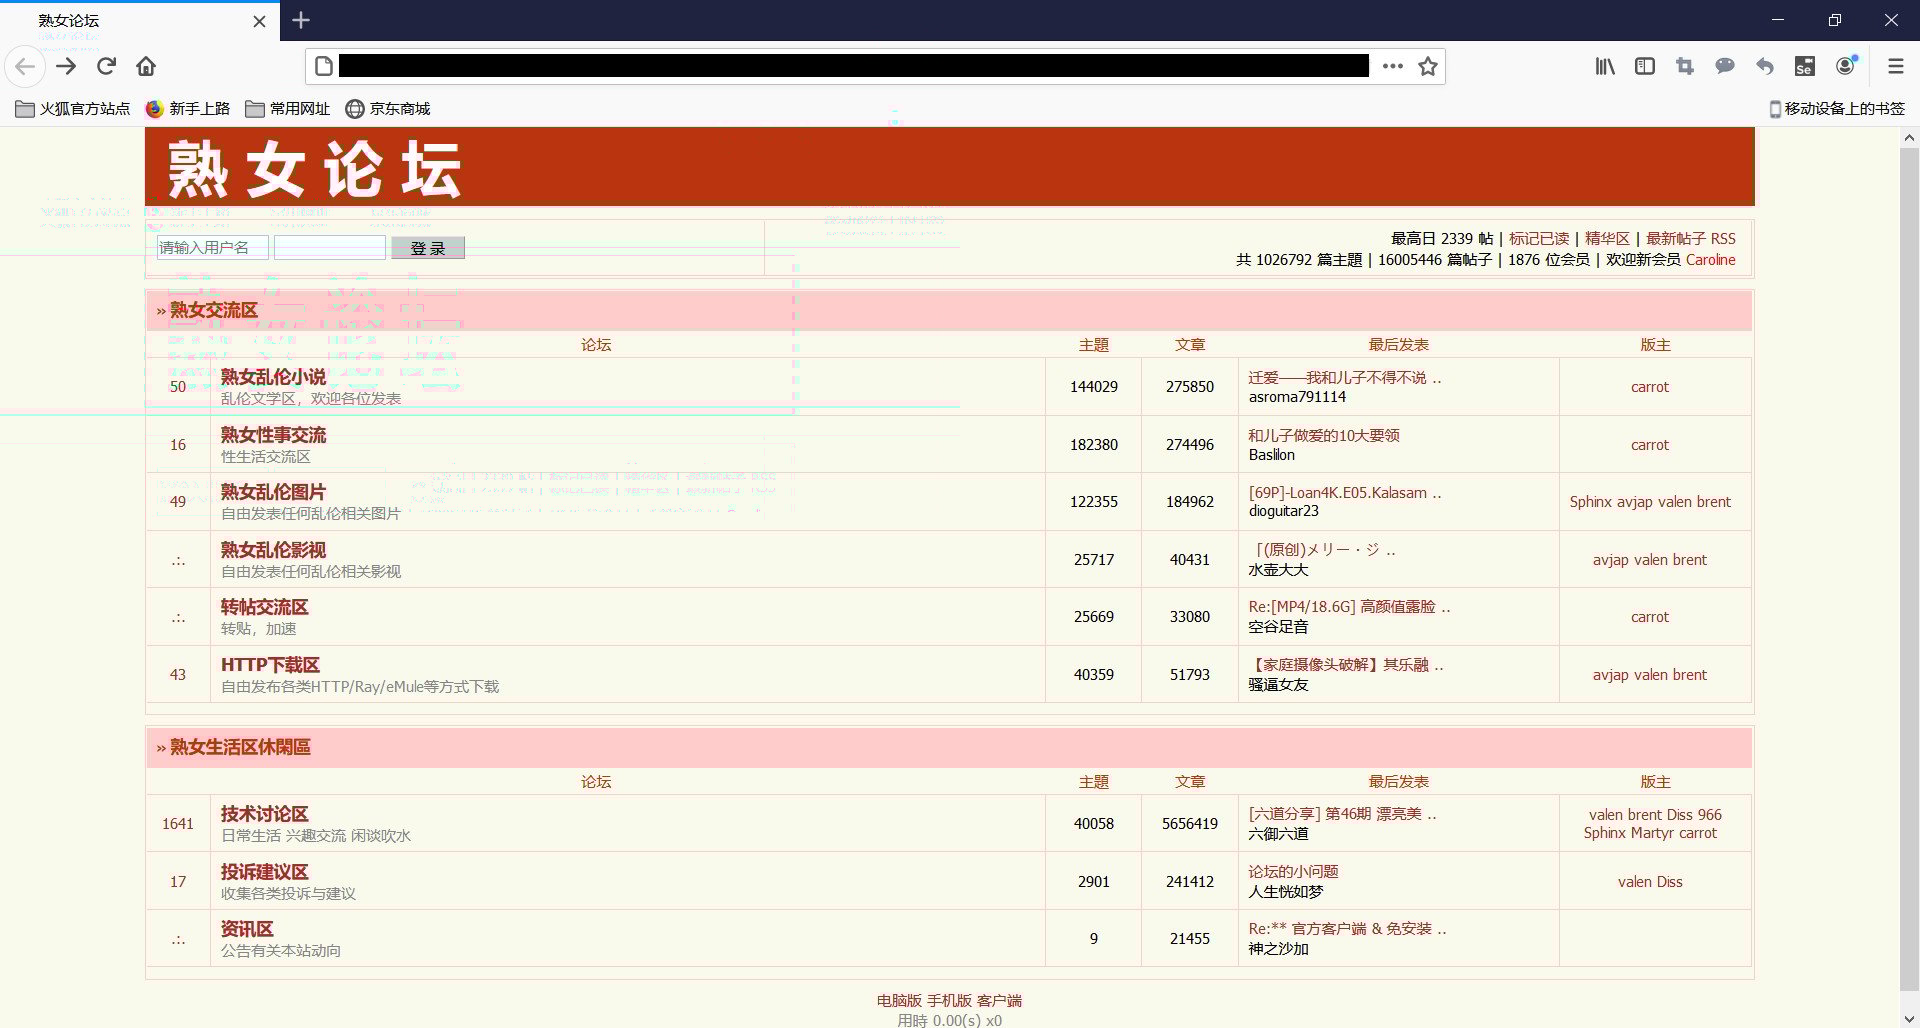Open the Library bookshelf icon

coord(1605,66)
